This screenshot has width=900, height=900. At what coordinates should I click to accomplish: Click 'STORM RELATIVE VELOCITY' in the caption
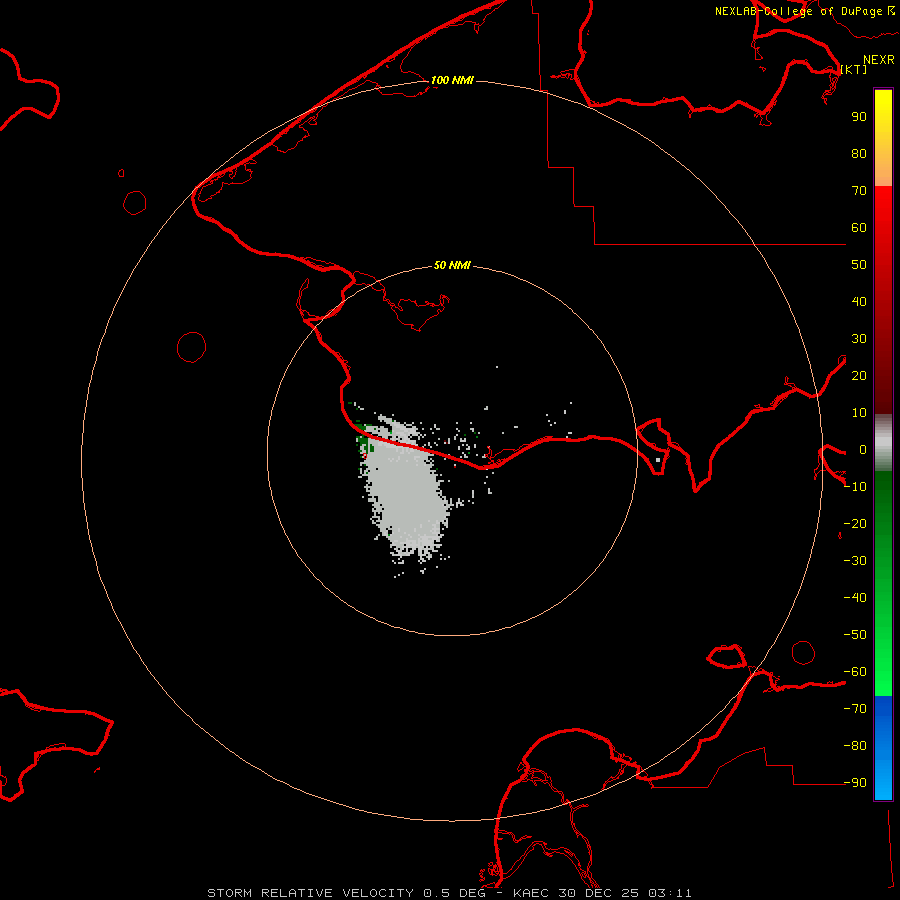(310, 893)
